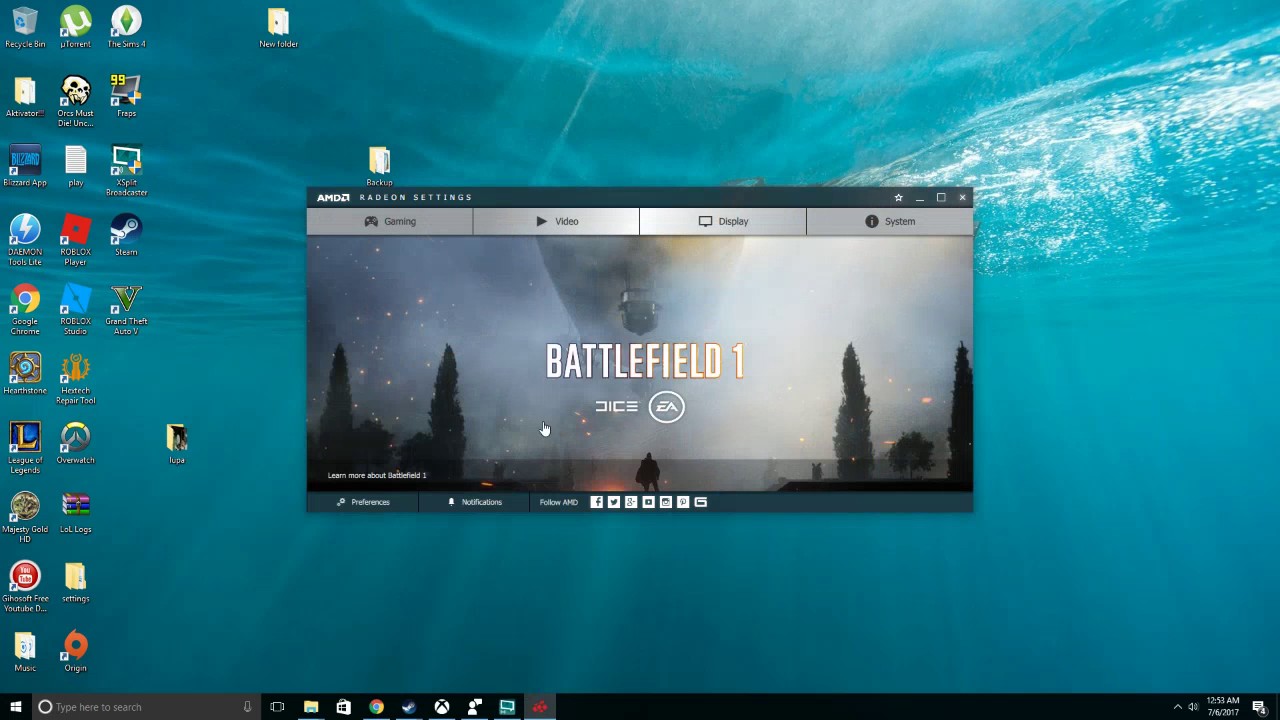Open DAEMON Tools Lite desktop icon

25,240
